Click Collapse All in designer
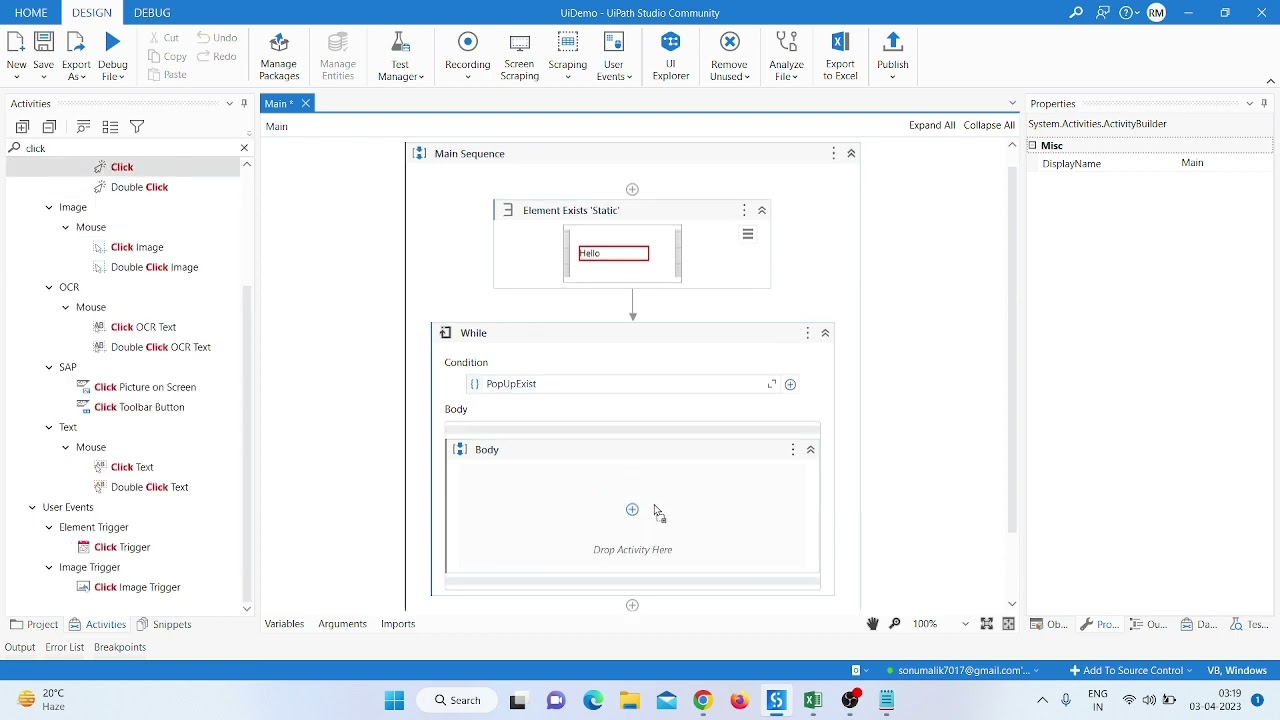 click(989, 125)
